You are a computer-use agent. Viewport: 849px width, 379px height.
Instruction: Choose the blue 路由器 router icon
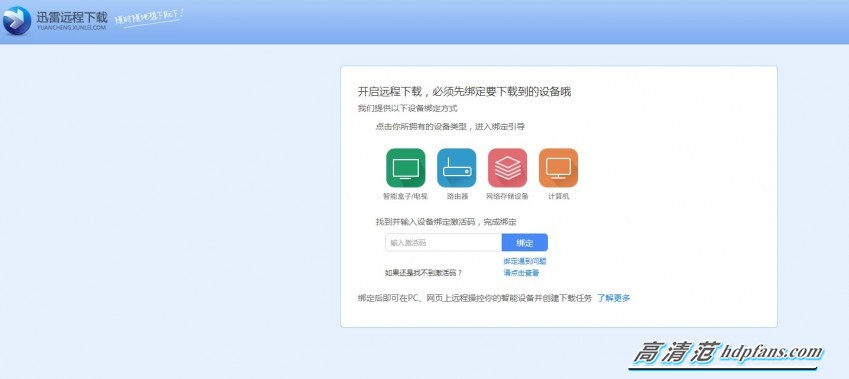[x=456, y=168]
